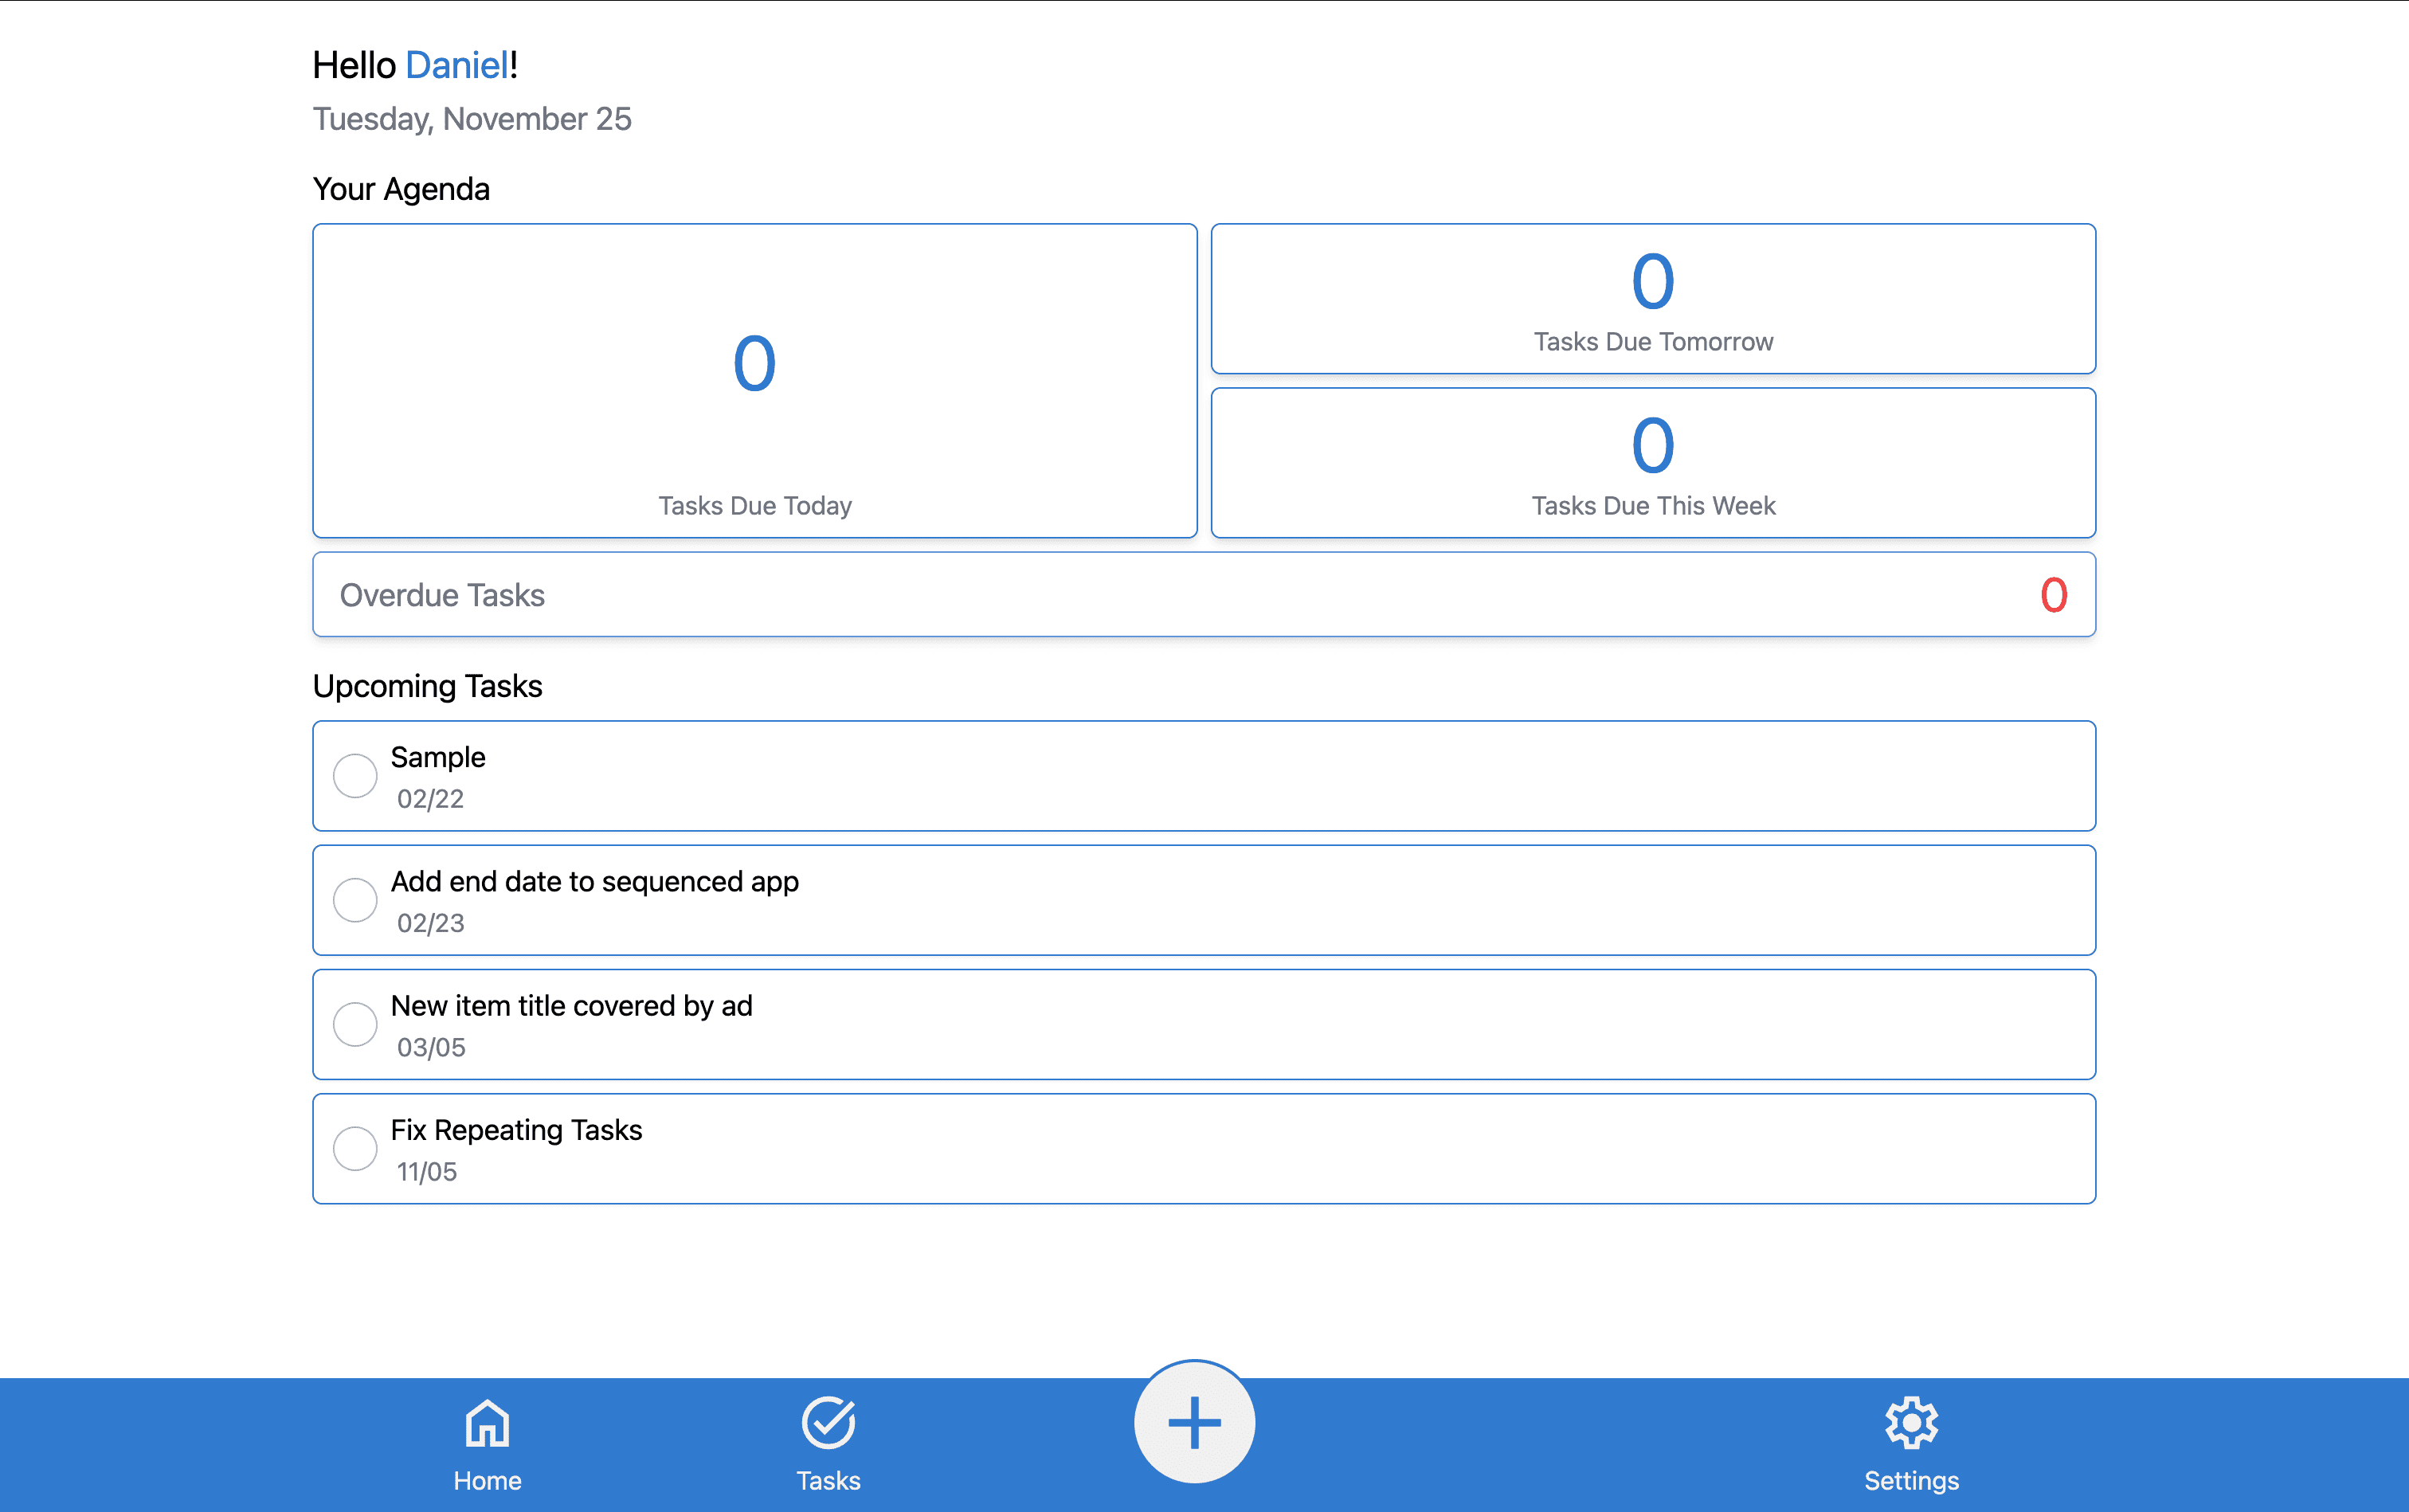This screenshot has width=2409, height=1512.
Task: Open the Tasks Due Today card
Action: click(x=755, y=381)
